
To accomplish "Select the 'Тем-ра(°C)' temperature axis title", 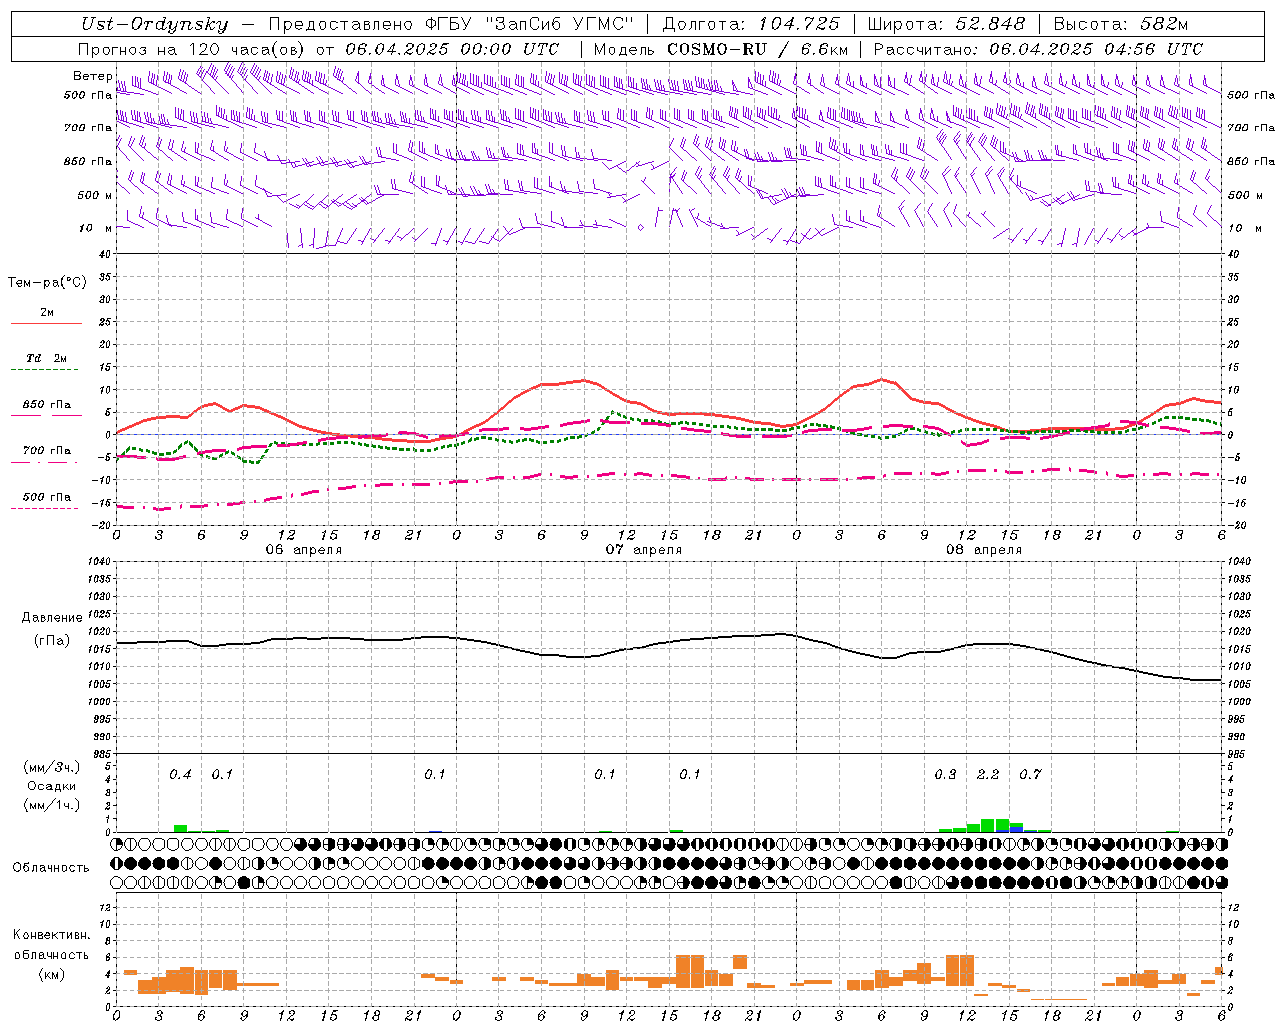I will 47,283.
